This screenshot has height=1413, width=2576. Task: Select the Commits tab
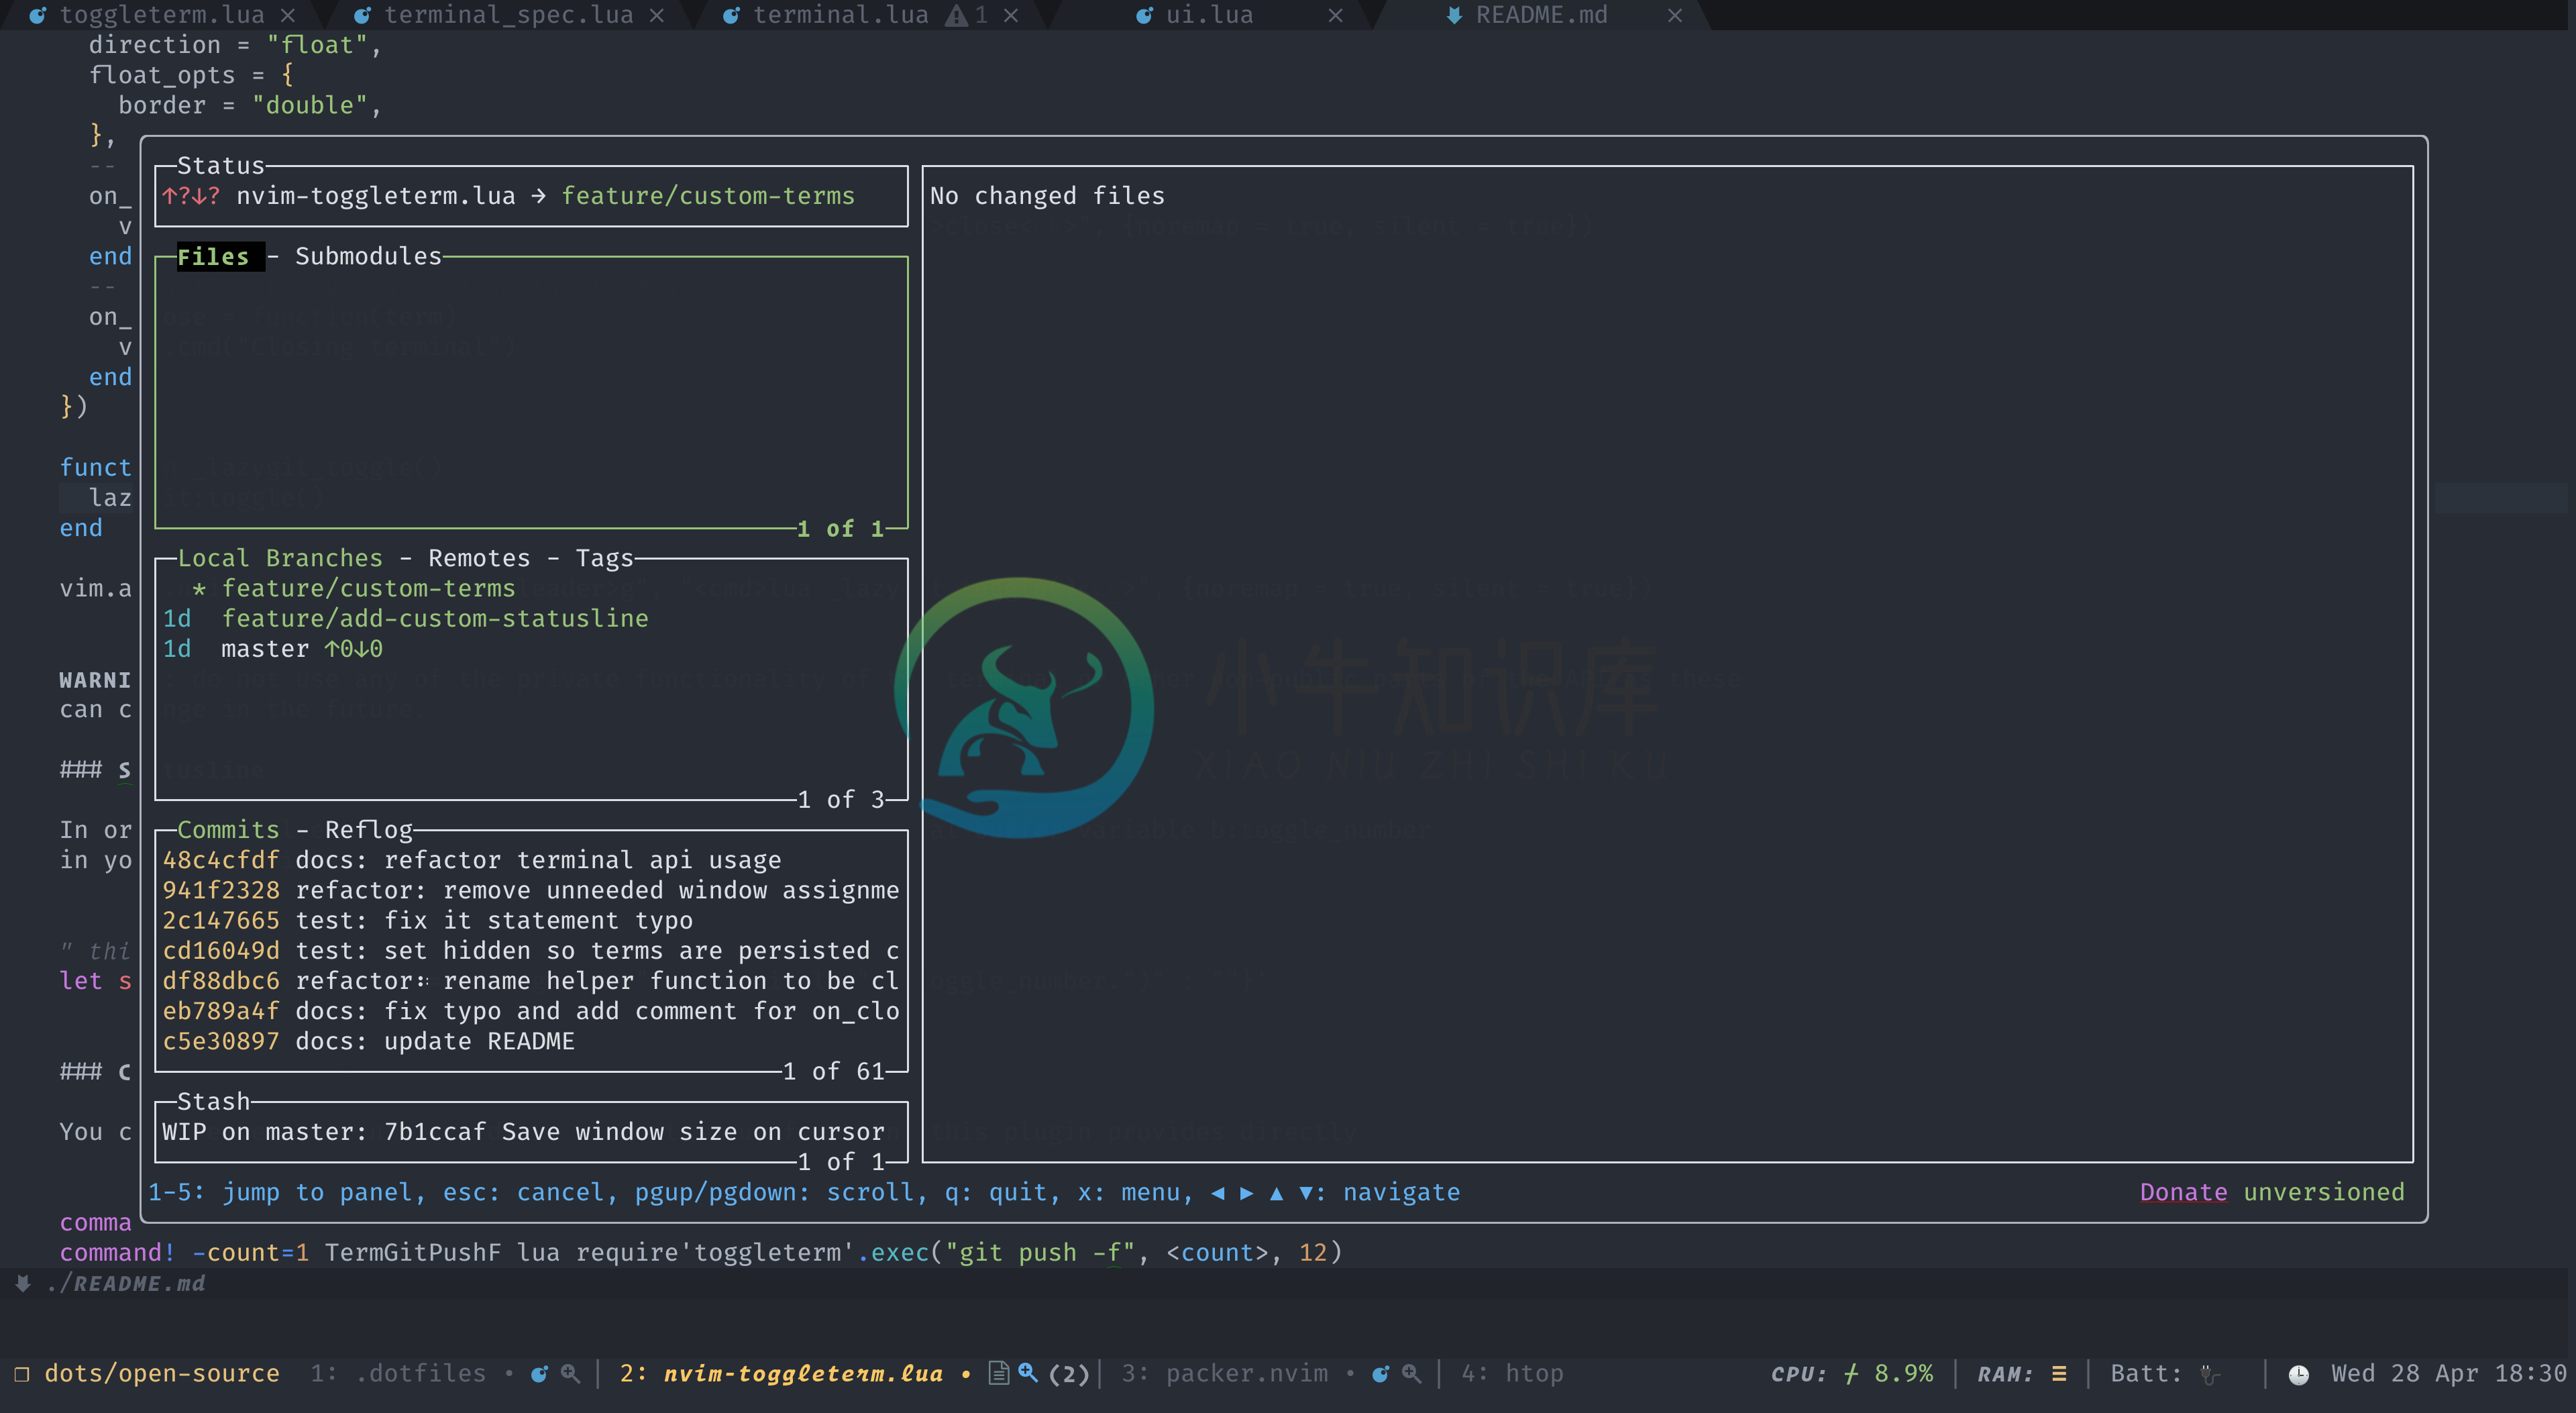click(x=228, y=830)
